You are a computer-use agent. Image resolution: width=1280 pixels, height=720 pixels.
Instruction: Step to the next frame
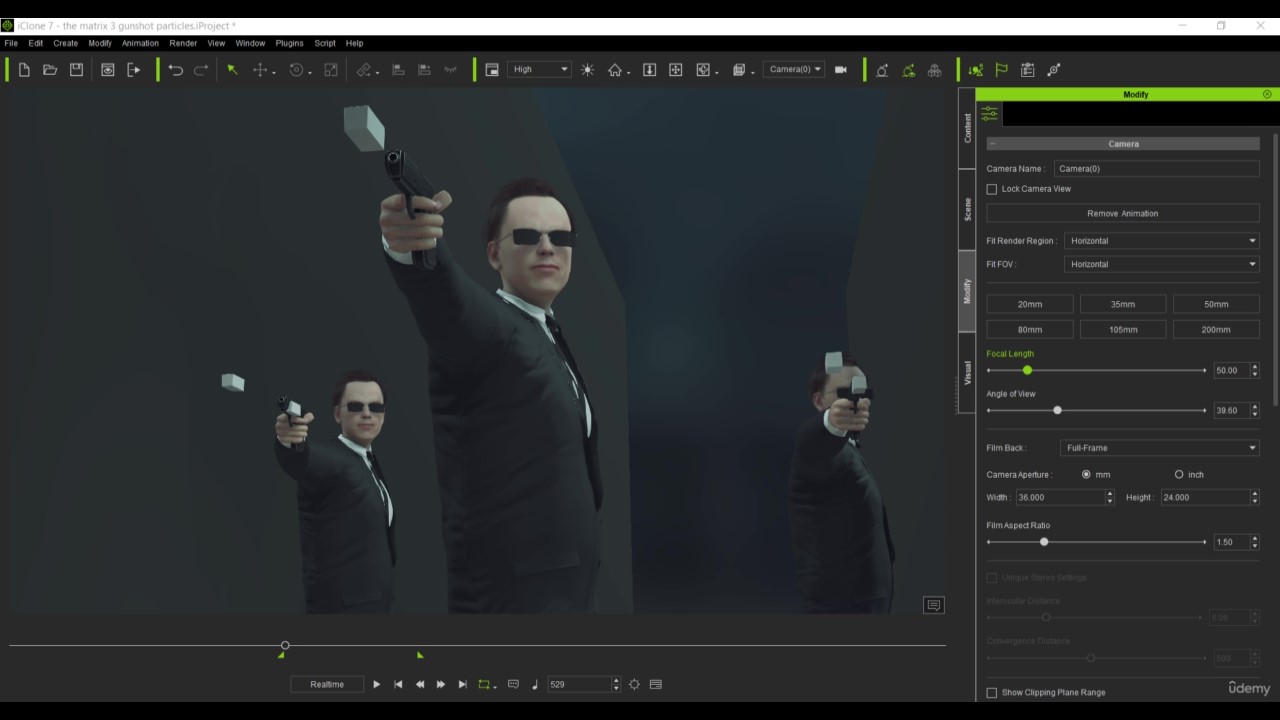(441, 684)
